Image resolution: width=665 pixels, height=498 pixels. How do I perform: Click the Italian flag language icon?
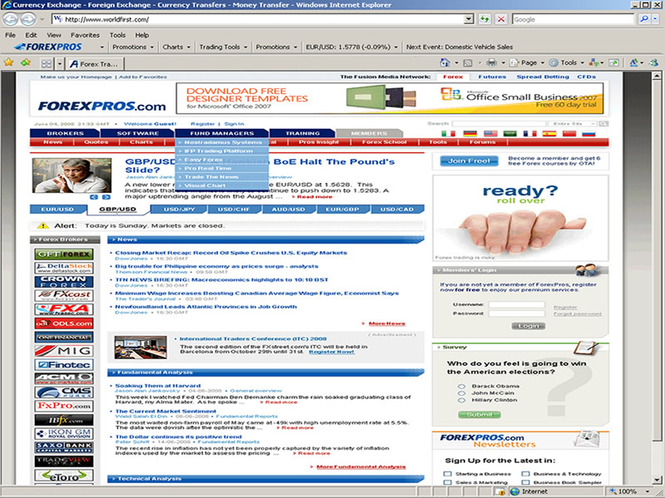coord(448,134)
